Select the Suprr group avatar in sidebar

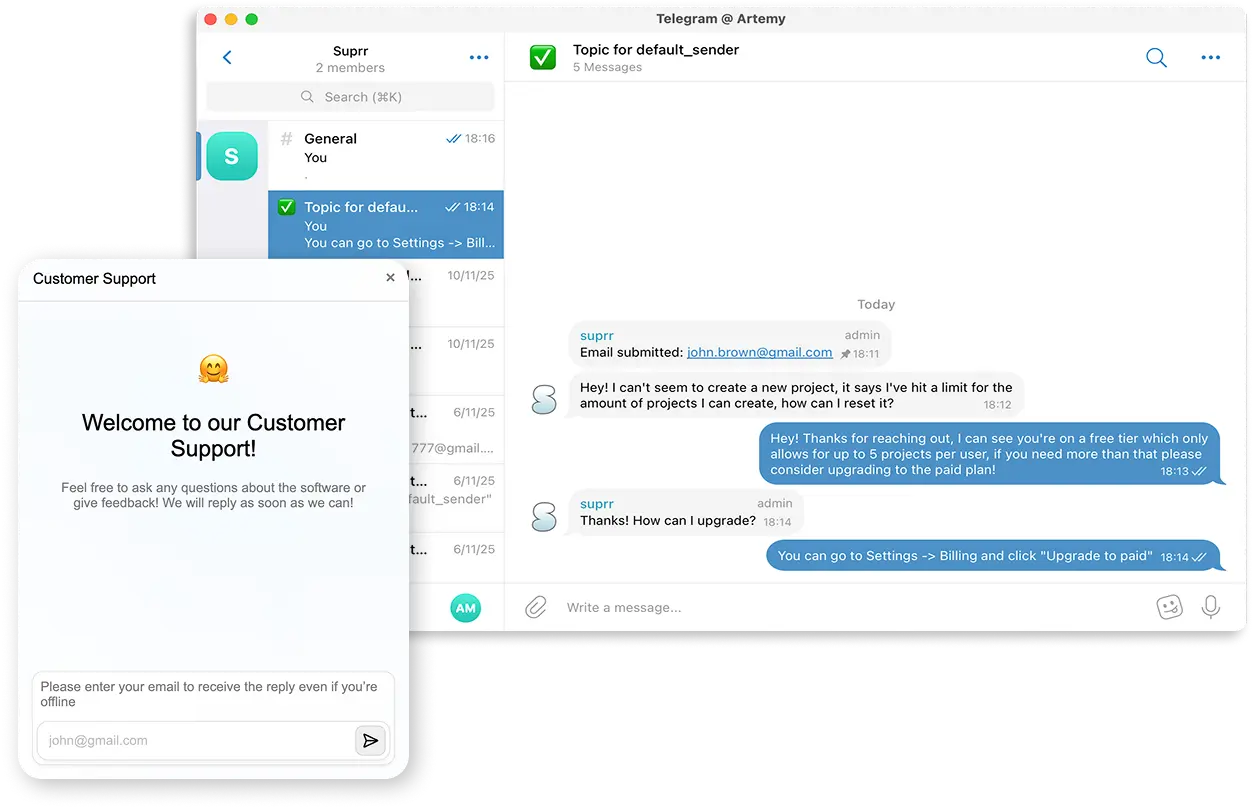pos(232,156)
